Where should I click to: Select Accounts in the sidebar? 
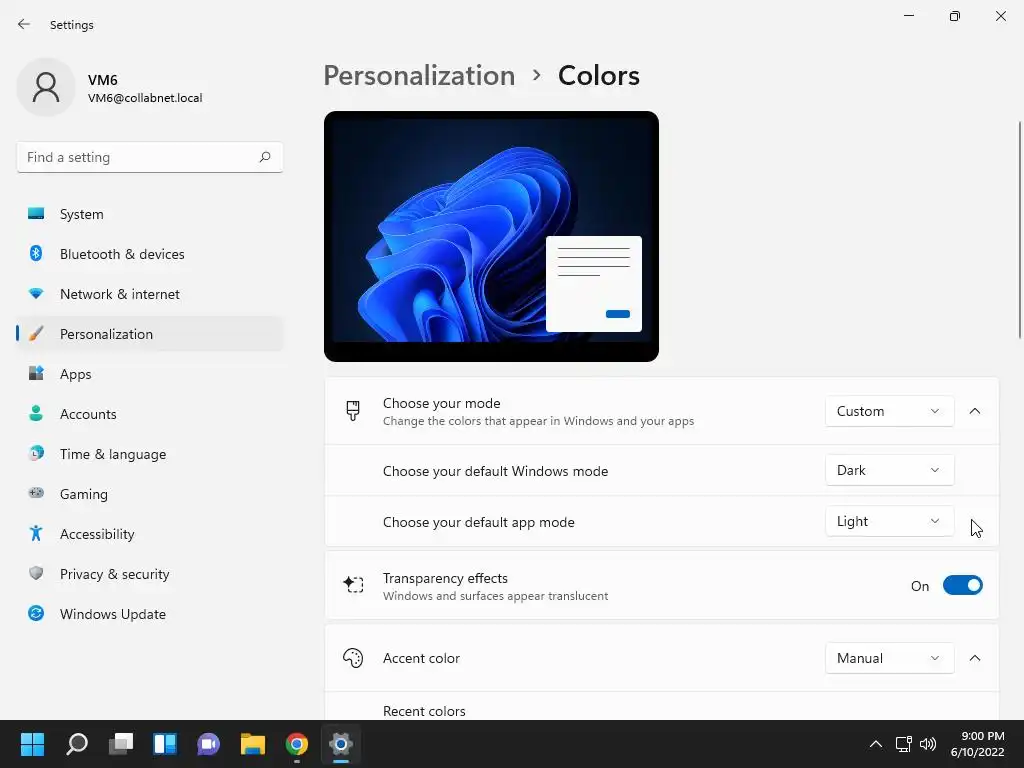coord(150,413)
